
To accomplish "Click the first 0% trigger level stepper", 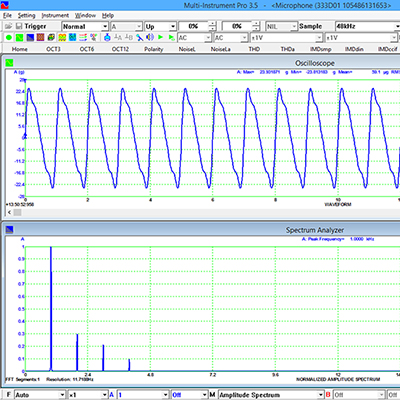I will pos(212,26).
